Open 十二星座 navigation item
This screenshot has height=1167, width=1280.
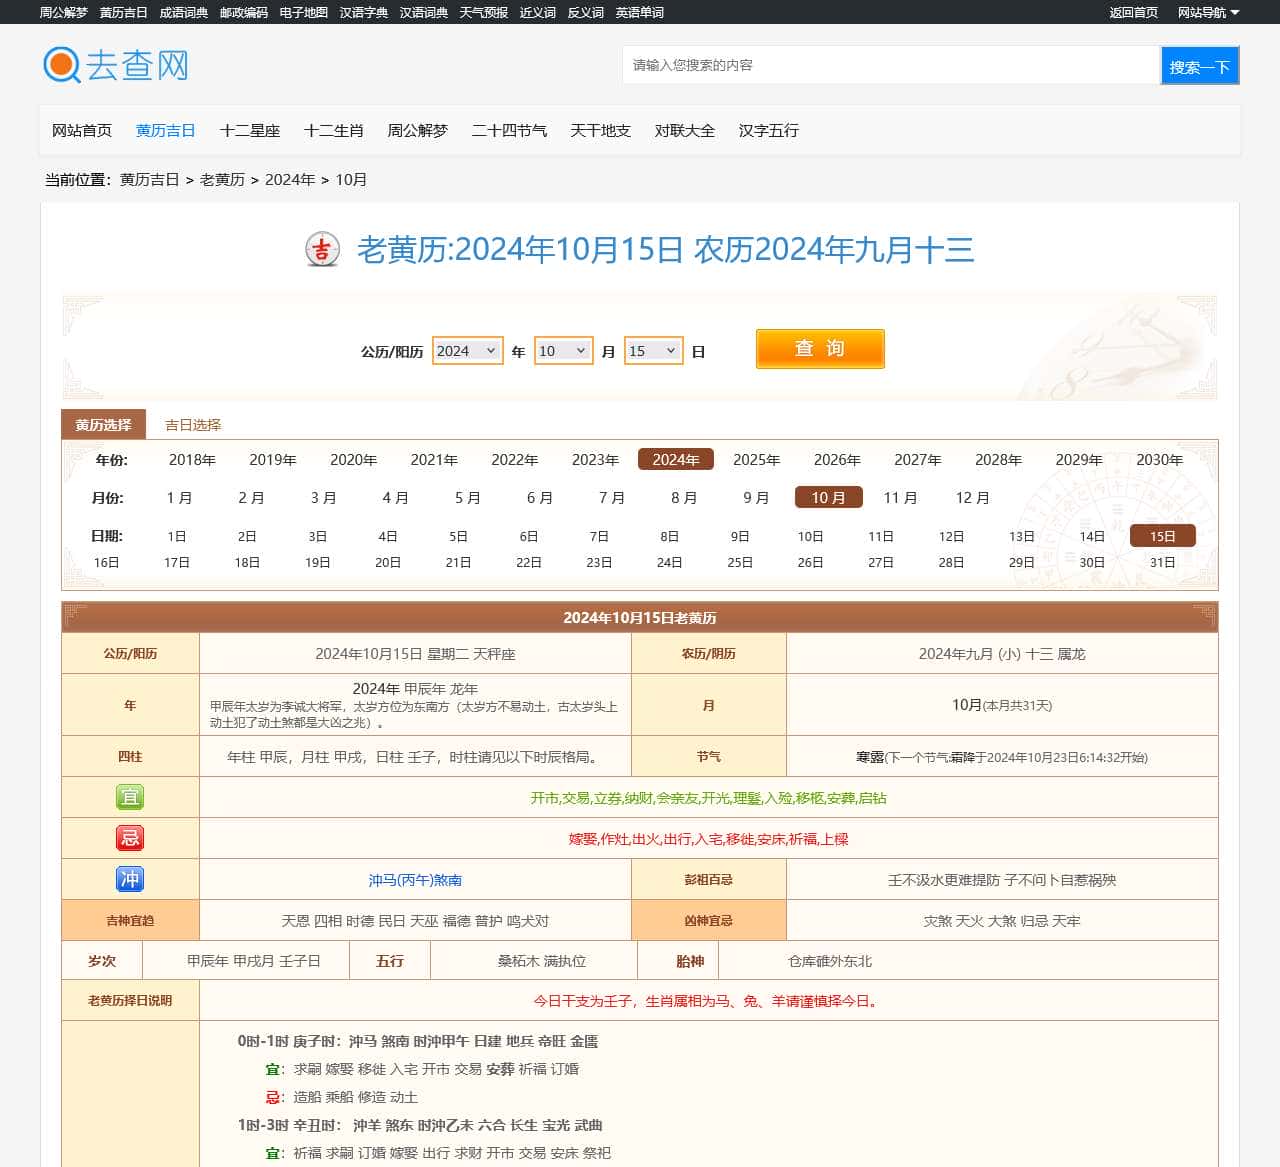click(x=250, y=130)
